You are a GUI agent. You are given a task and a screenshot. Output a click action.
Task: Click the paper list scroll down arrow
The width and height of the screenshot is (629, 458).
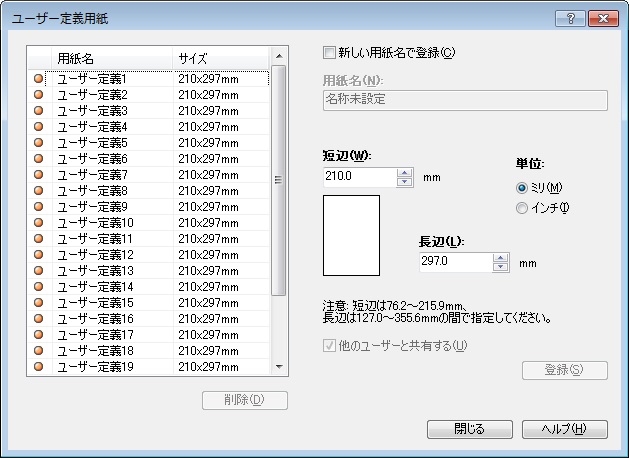point(279,367)
